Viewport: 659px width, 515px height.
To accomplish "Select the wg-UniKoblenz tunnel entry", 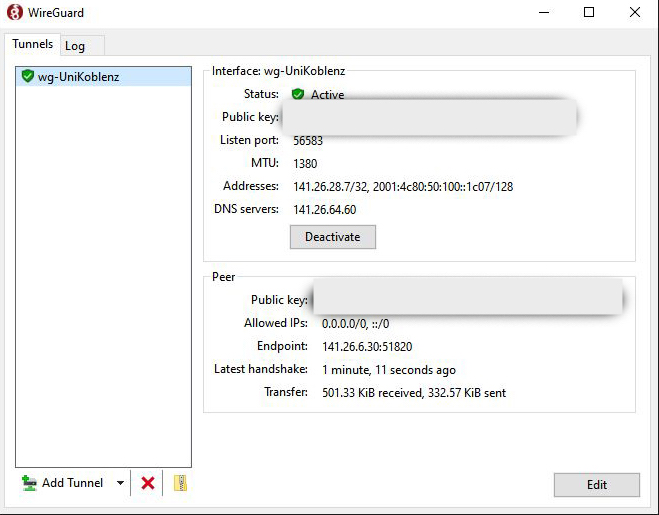I will coord(103,77).
